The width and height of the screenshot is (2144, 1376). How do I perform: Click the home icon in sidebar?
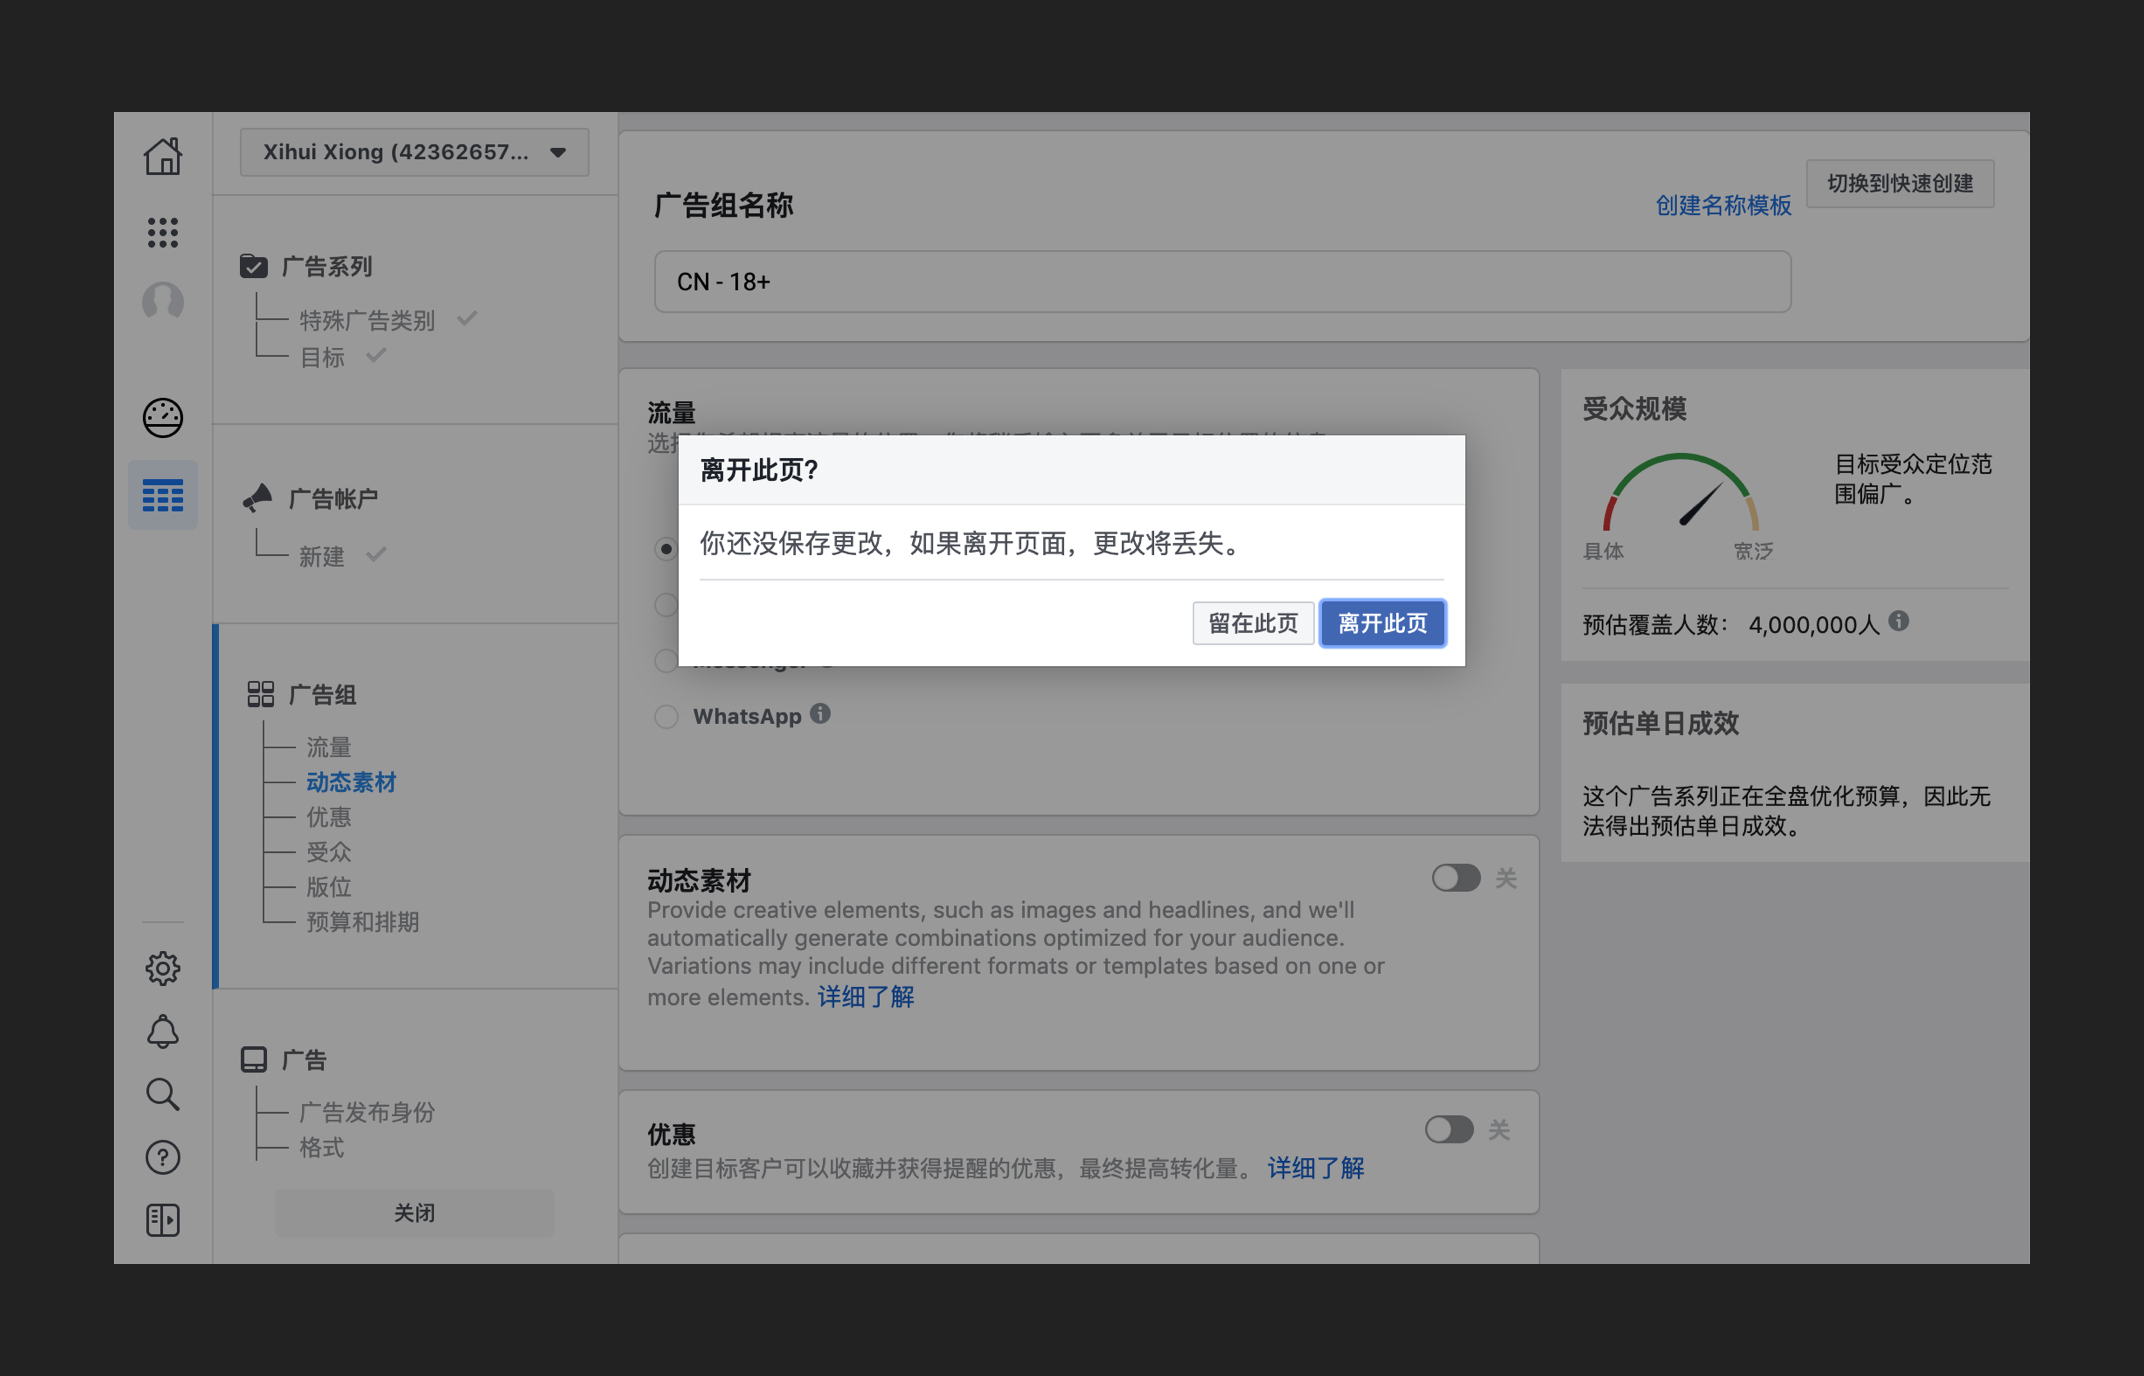(163, 156)
